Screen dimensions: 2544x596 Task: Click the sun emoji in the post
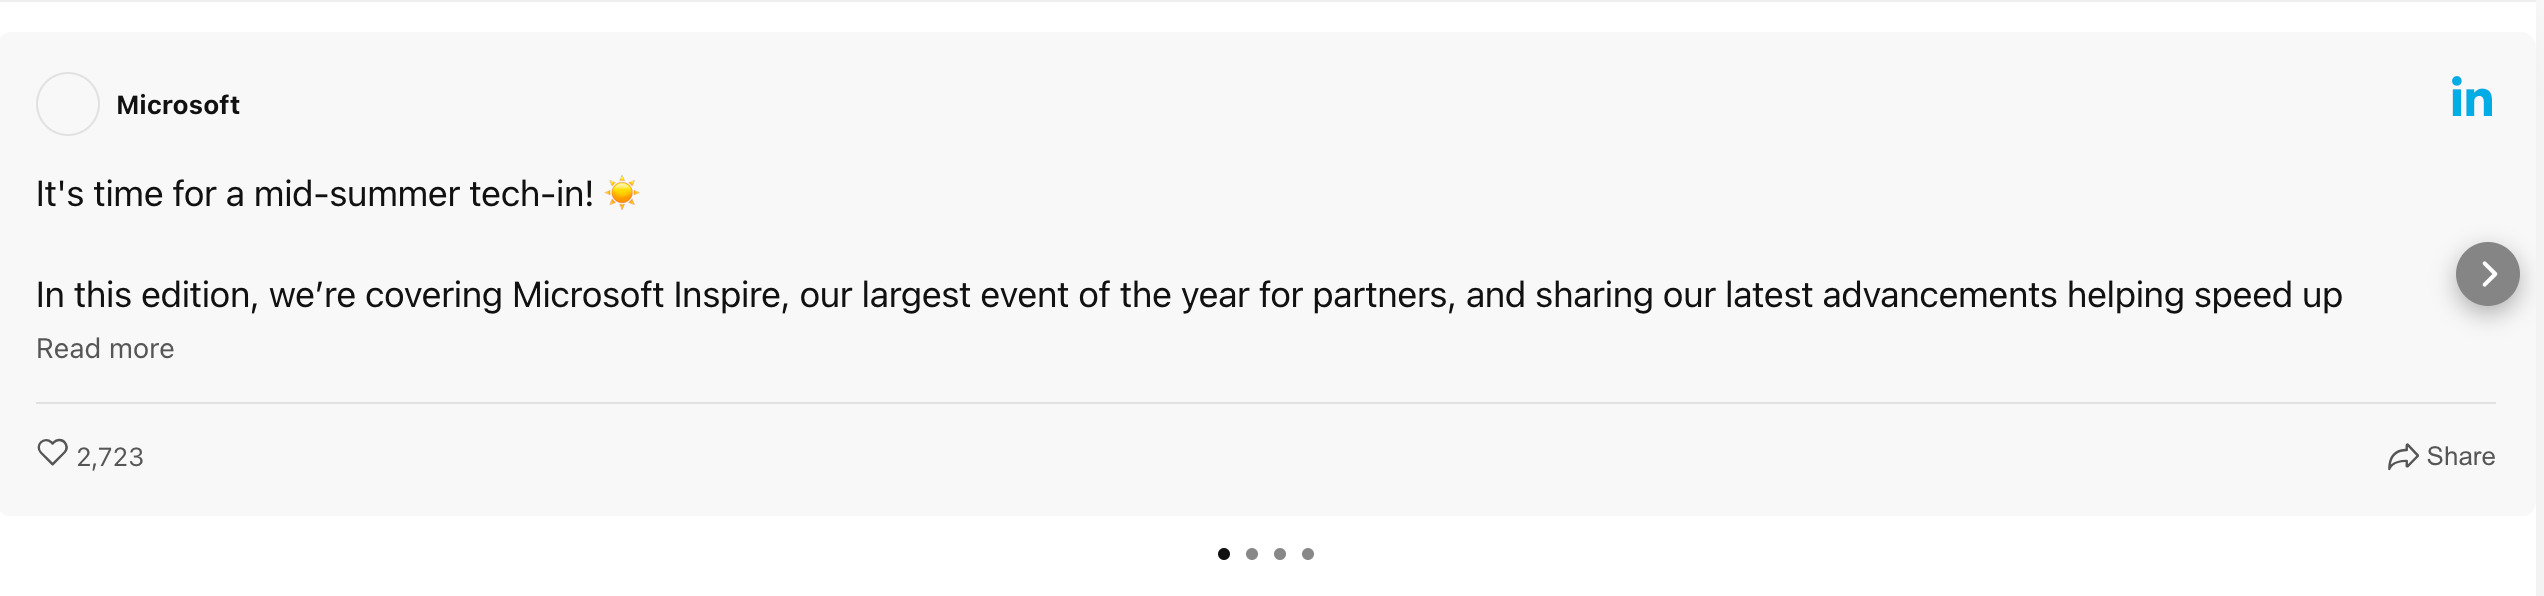(622, 190)
